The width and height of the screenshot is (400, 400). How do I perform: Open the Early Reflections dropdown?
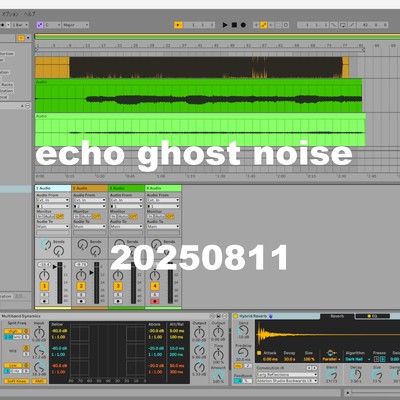[x=287, y=375]
